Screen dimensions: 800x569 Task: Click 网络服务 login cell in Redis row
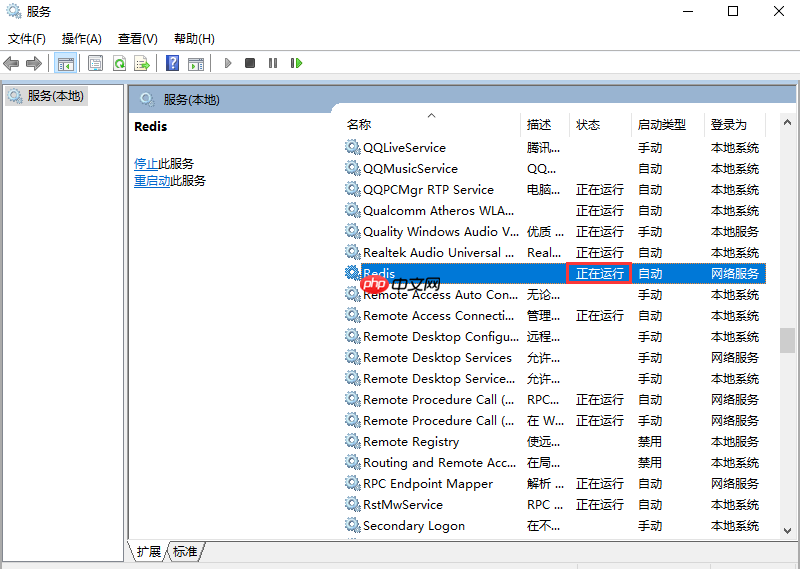coord(735,274)
